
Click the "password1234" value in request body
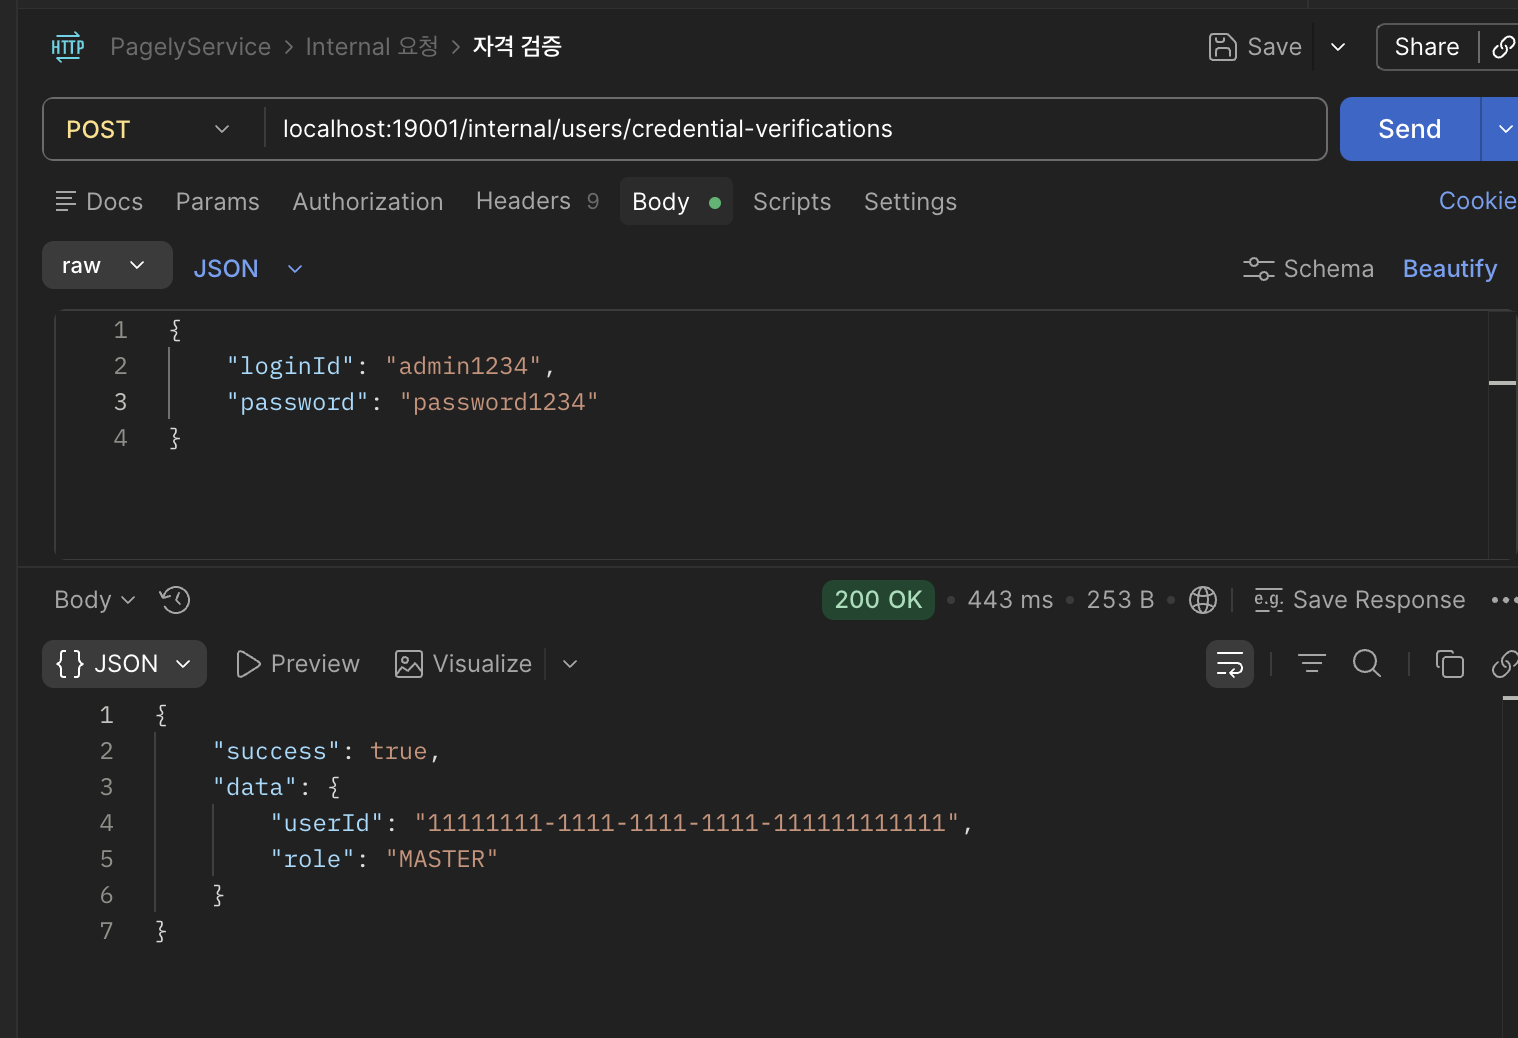point(499,402)
